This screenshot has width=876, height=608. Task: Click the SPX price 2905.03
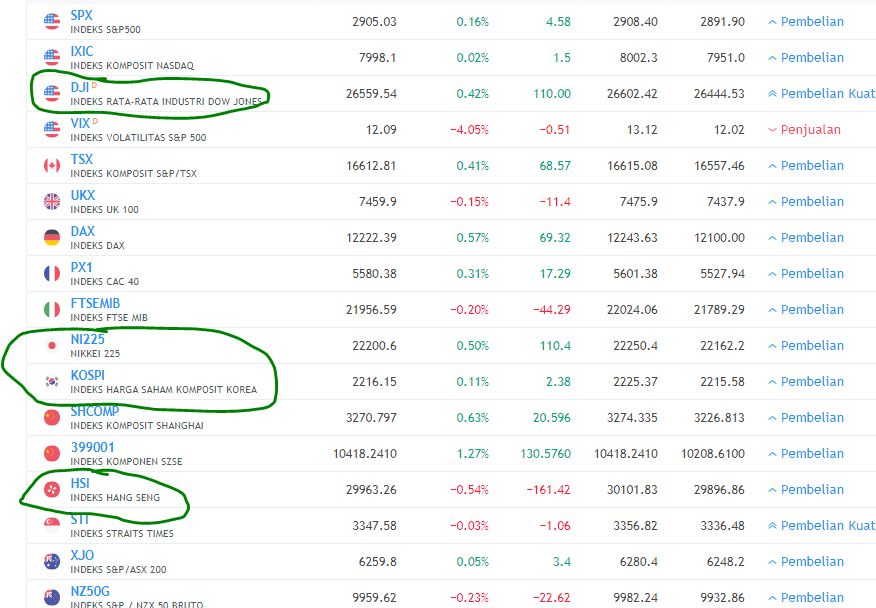coord(374,22)
